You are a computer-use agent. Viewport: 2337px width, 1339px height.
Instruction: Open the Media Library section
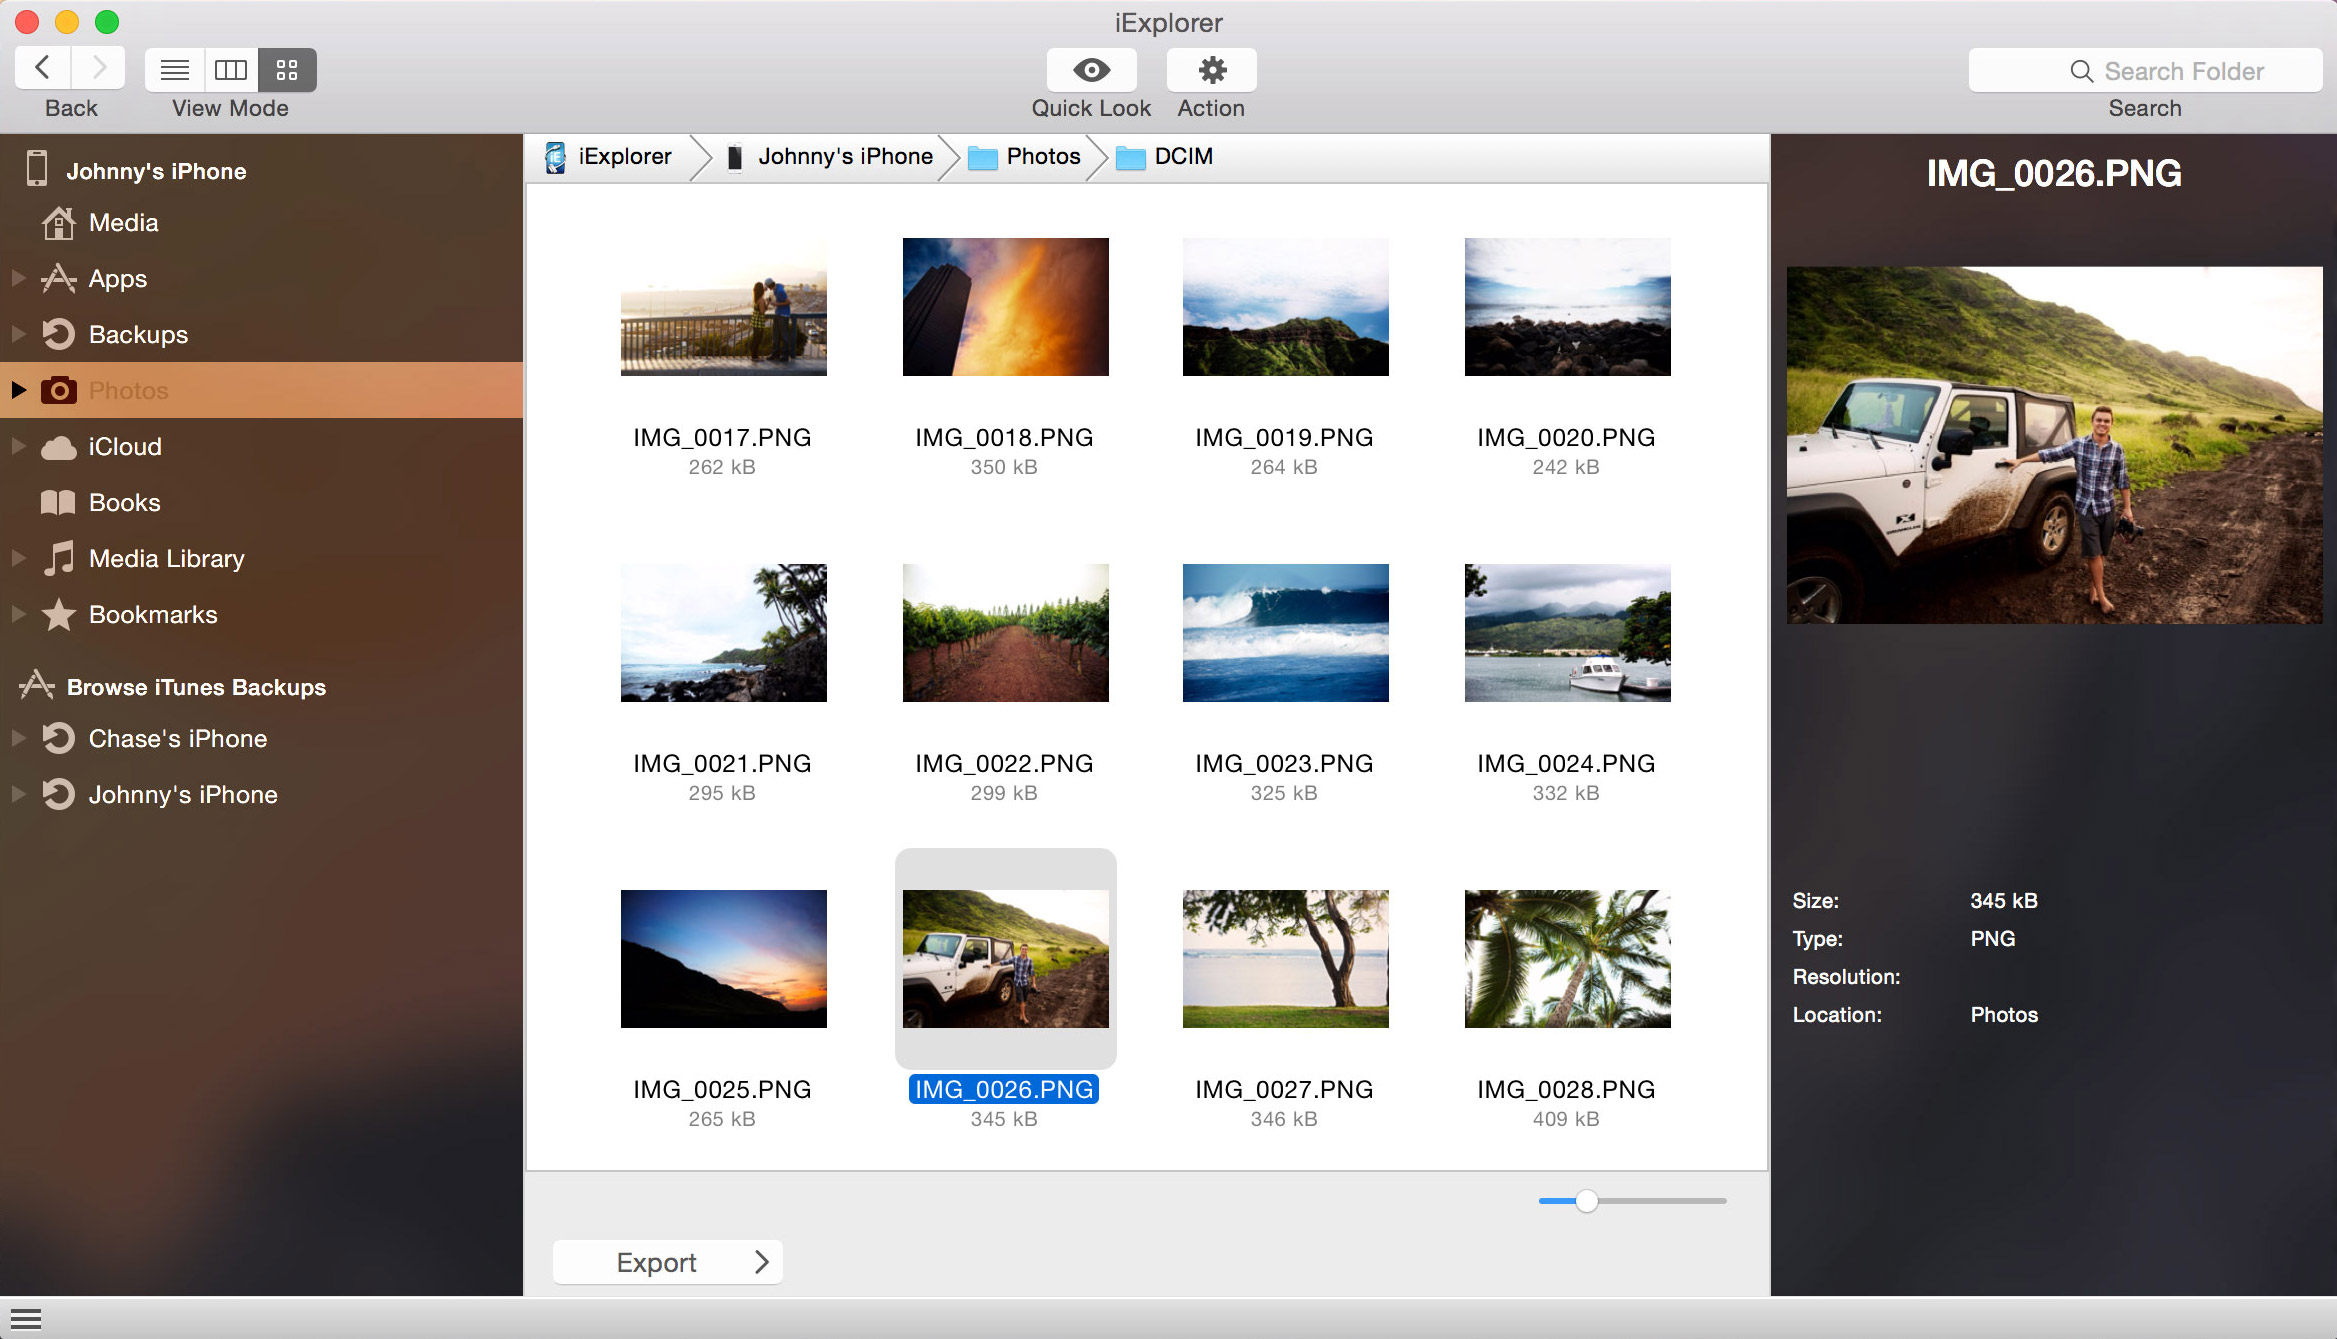(166, 558)
